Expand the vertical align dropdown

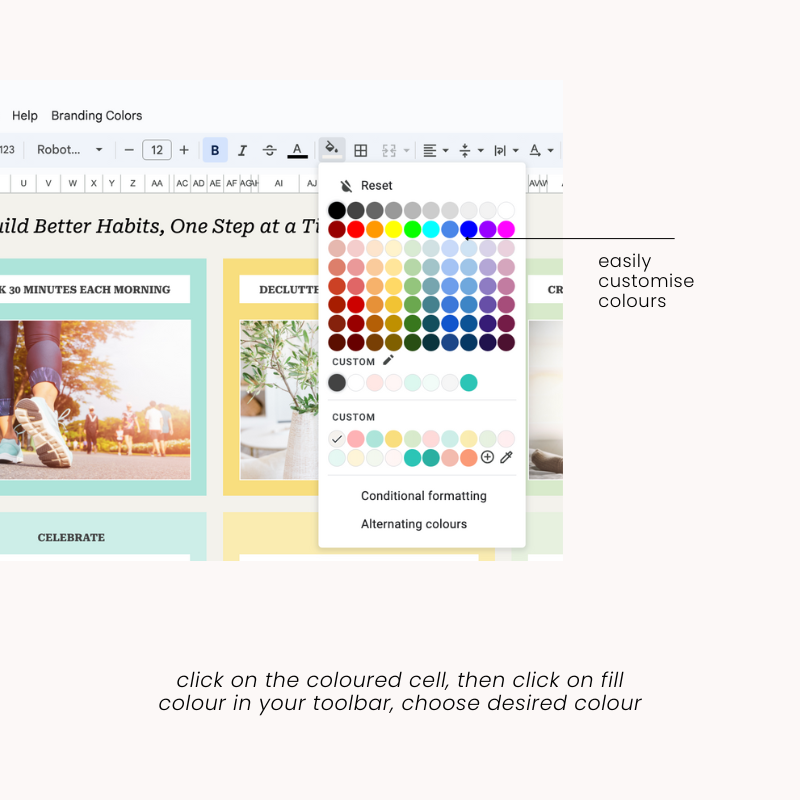(x=470, y=150)
